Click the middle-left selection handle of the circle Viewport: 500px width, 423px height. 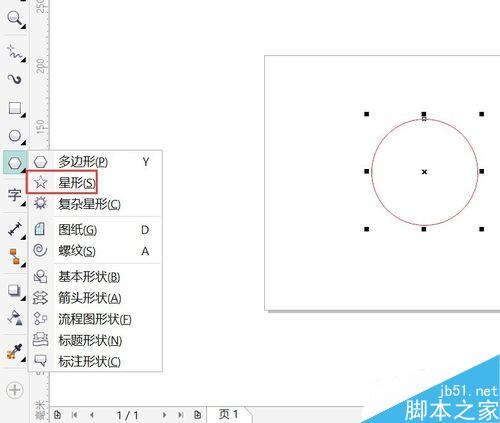[367, 171]
